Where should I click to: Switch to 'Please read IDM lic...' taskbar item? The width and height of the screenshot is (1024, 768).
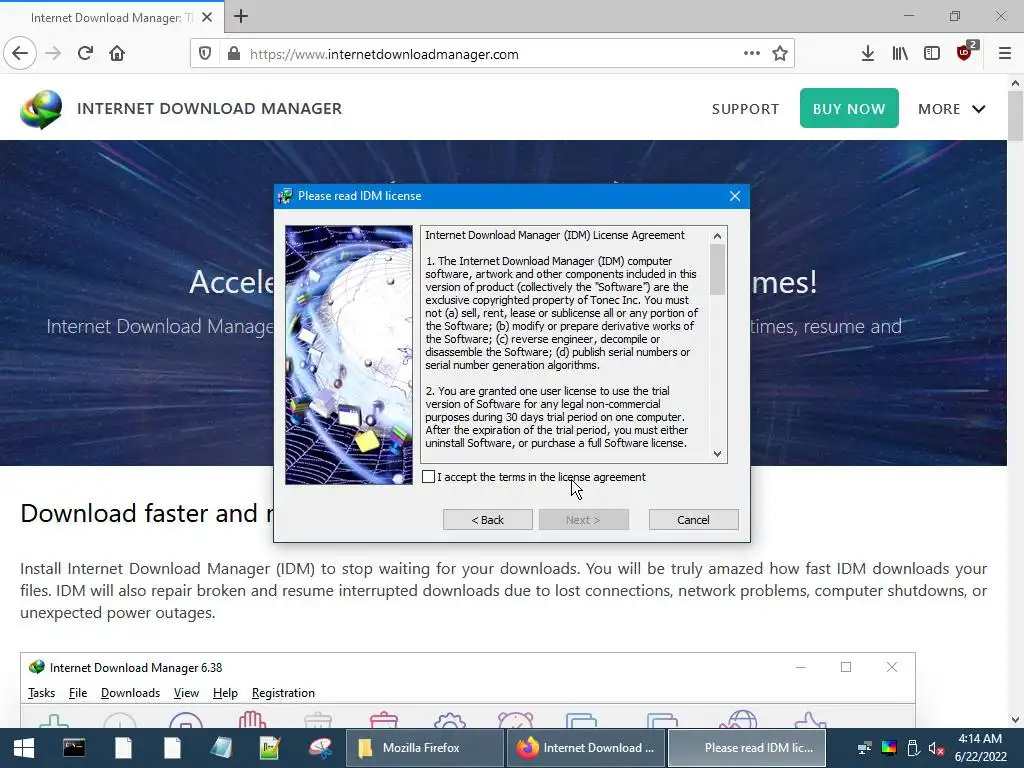747,748
